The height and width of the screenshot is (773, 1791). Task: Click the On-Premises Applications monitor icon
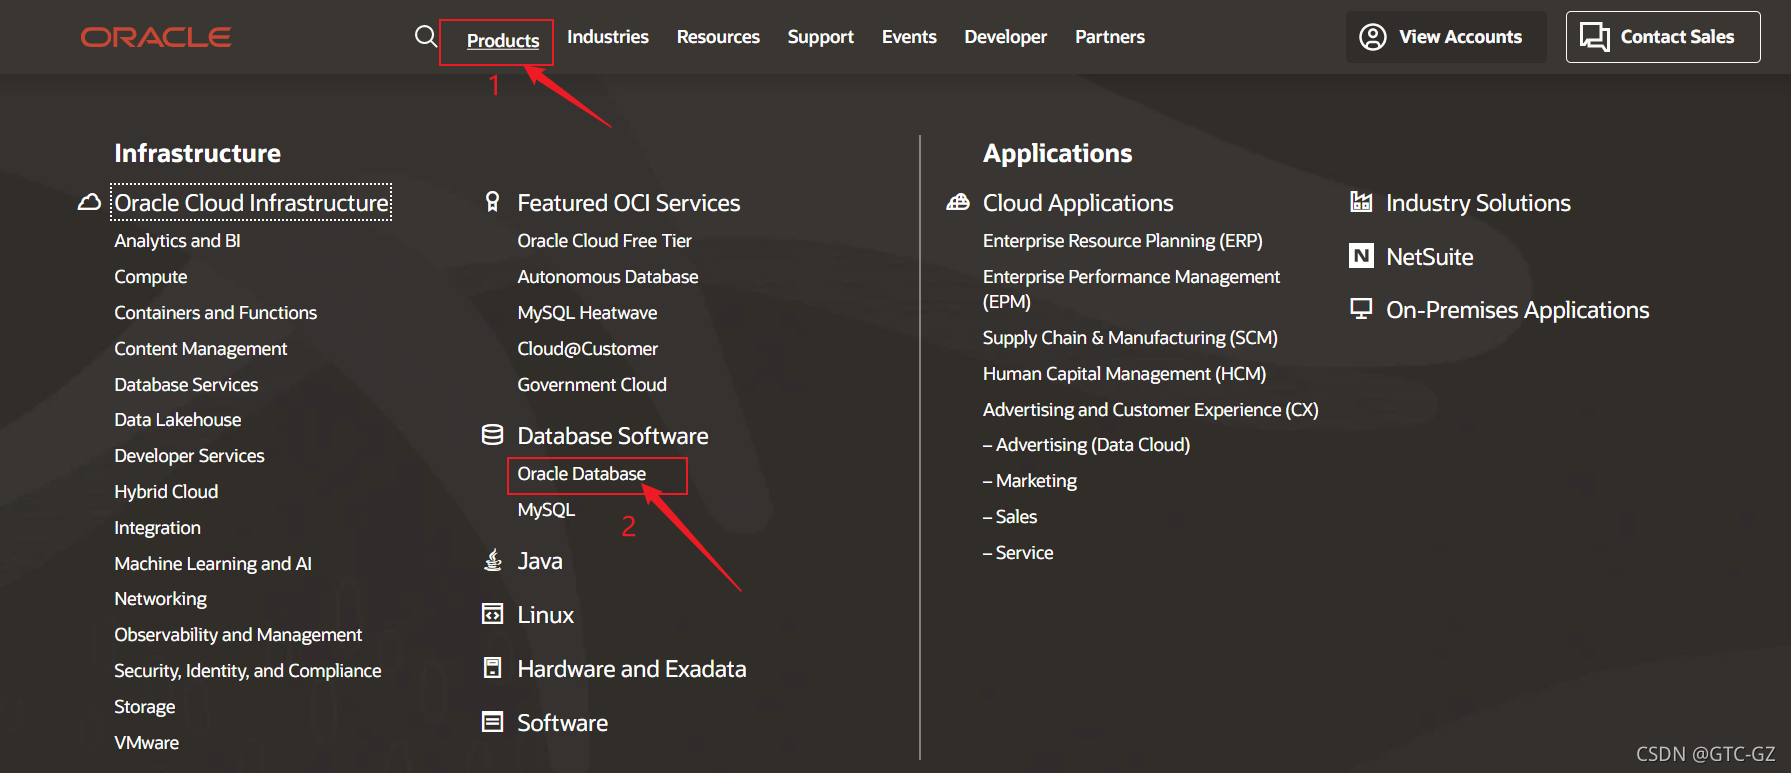tap(1361, 309)
